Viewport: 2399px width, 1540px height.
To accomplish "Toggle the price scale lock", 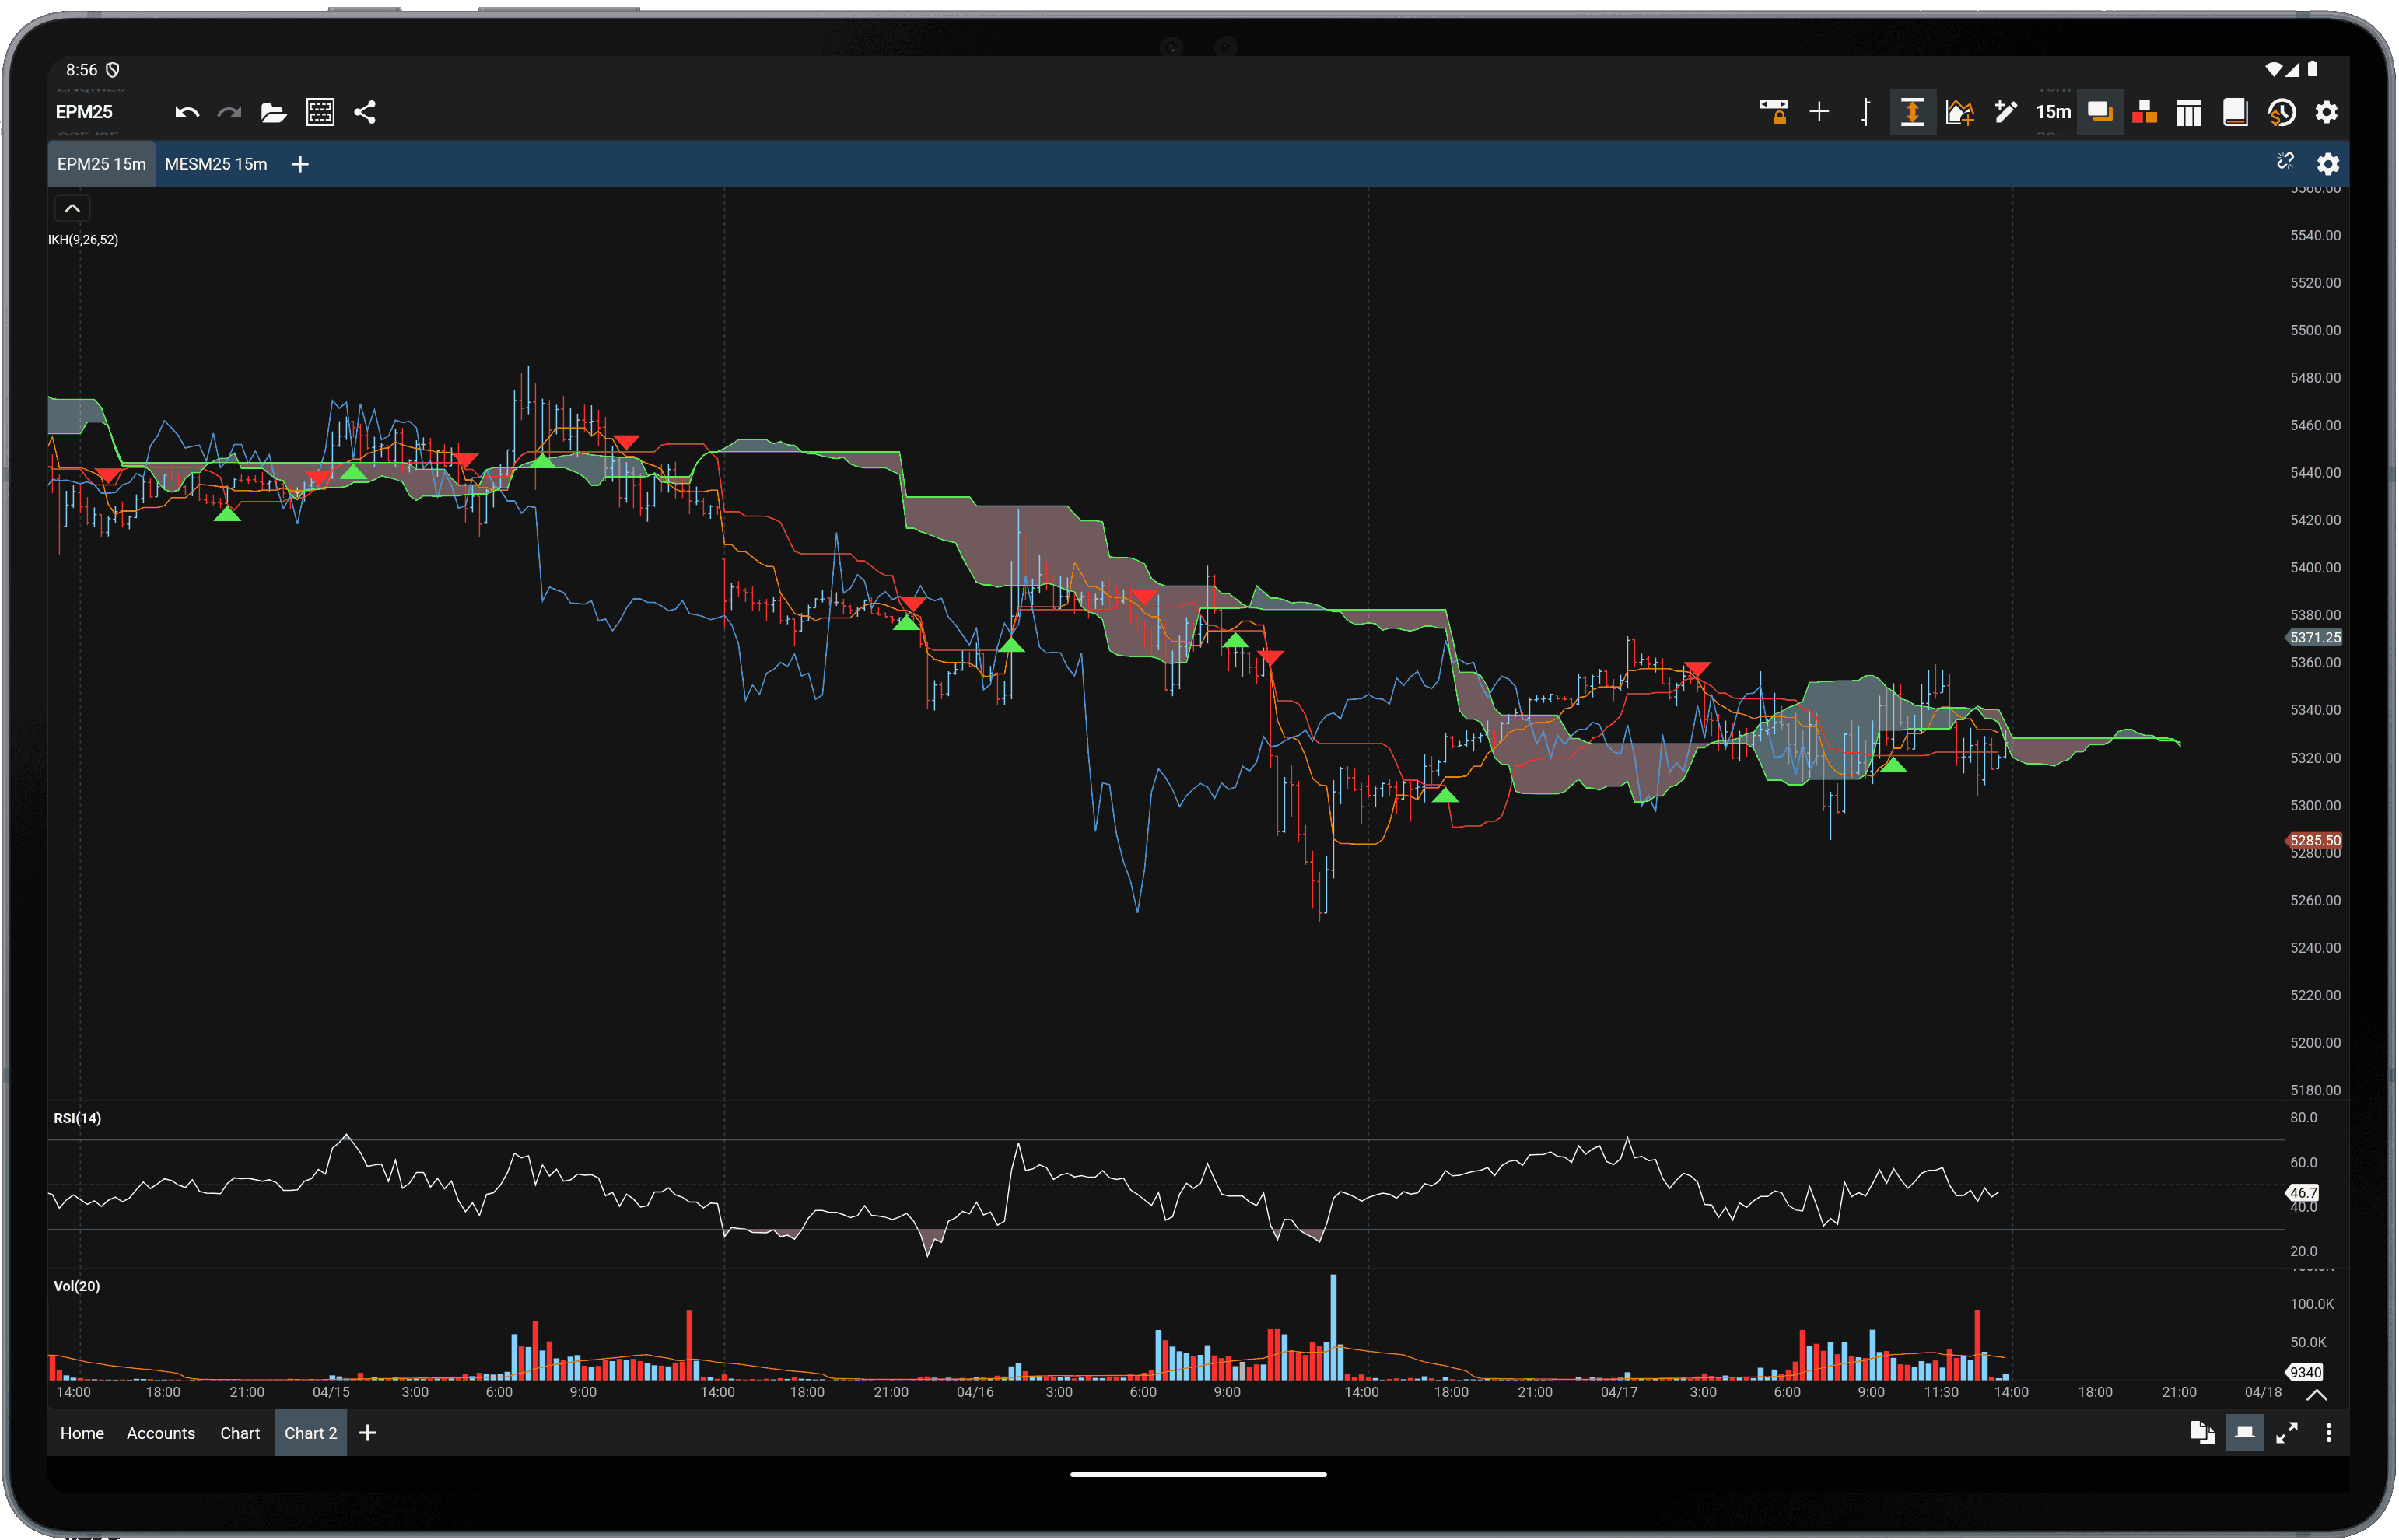I will pyautogui.click(x=1776, y=111).
